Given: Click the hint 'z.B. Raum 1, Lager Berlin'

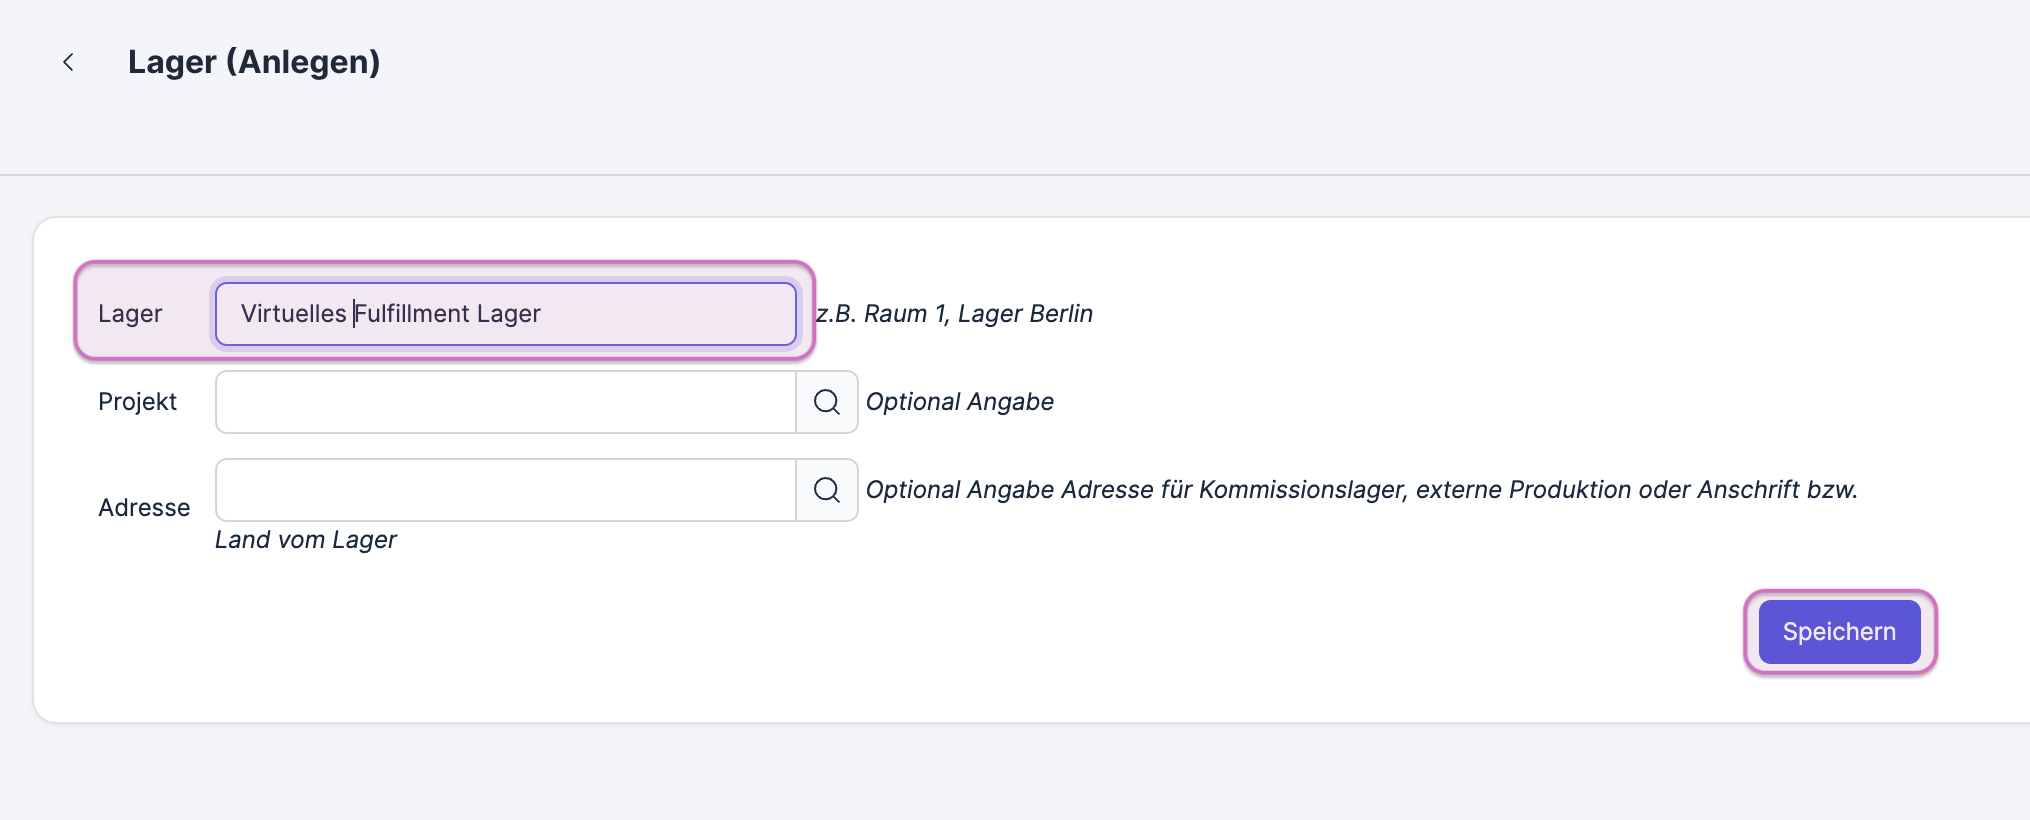Looking at the screenshot, I should pyautogui.click(x=955, y=314).
